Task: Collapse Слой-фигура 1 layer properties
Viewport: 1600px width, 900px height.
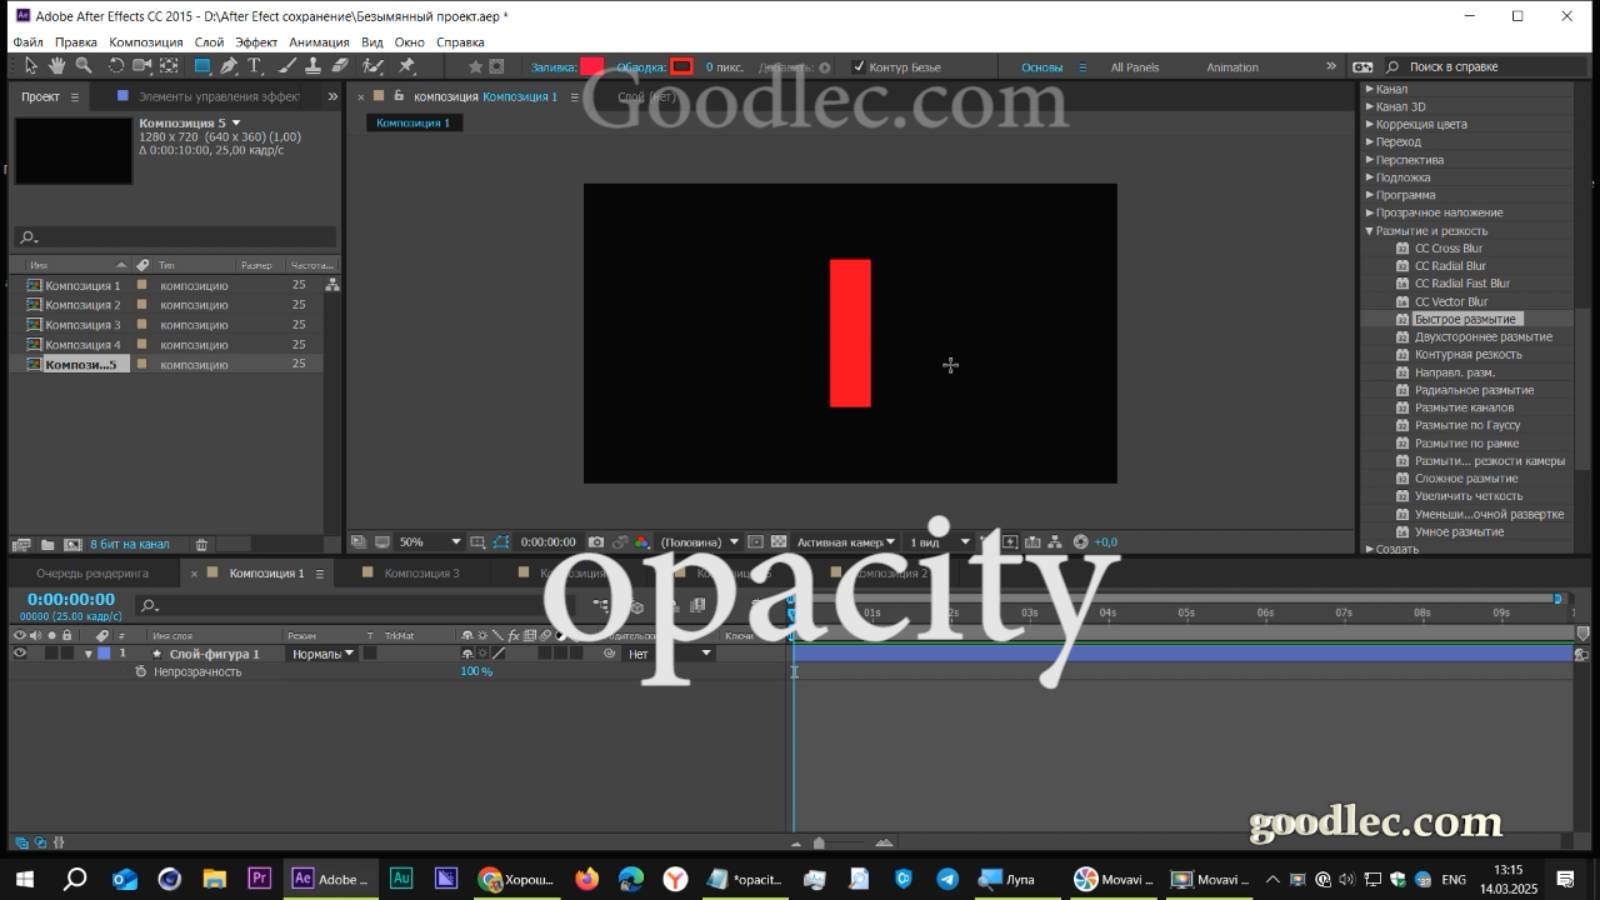Action: (88, 654)
